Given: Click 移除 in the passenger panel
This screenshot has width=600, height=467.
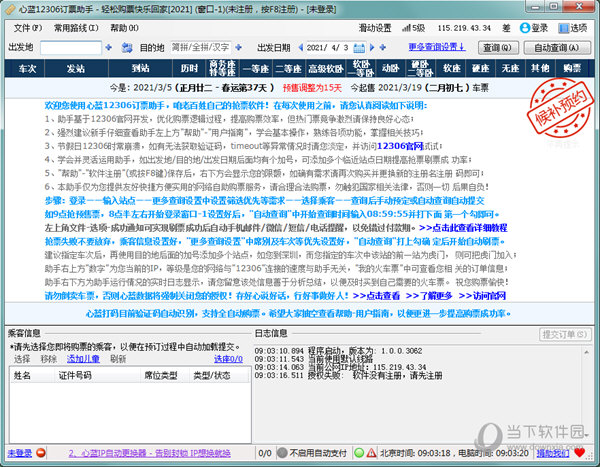Looking at the screenshot, I should (x=49, y=359).
